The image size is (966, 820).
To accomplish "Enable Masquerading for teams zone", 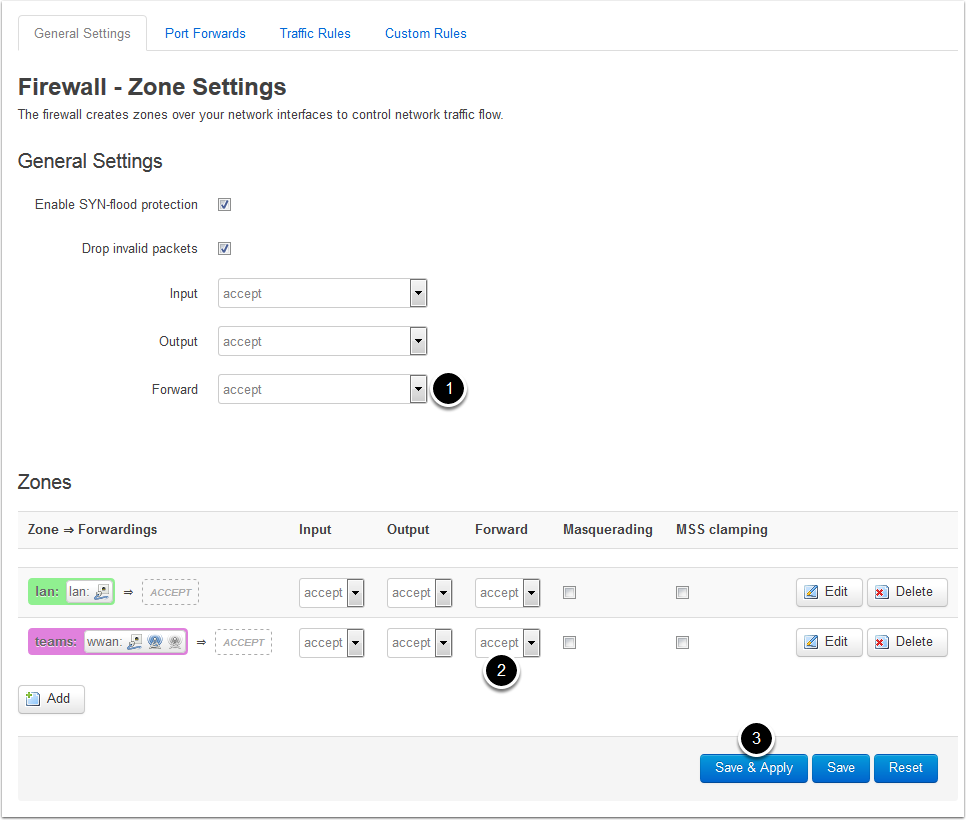I will [569, 643].
